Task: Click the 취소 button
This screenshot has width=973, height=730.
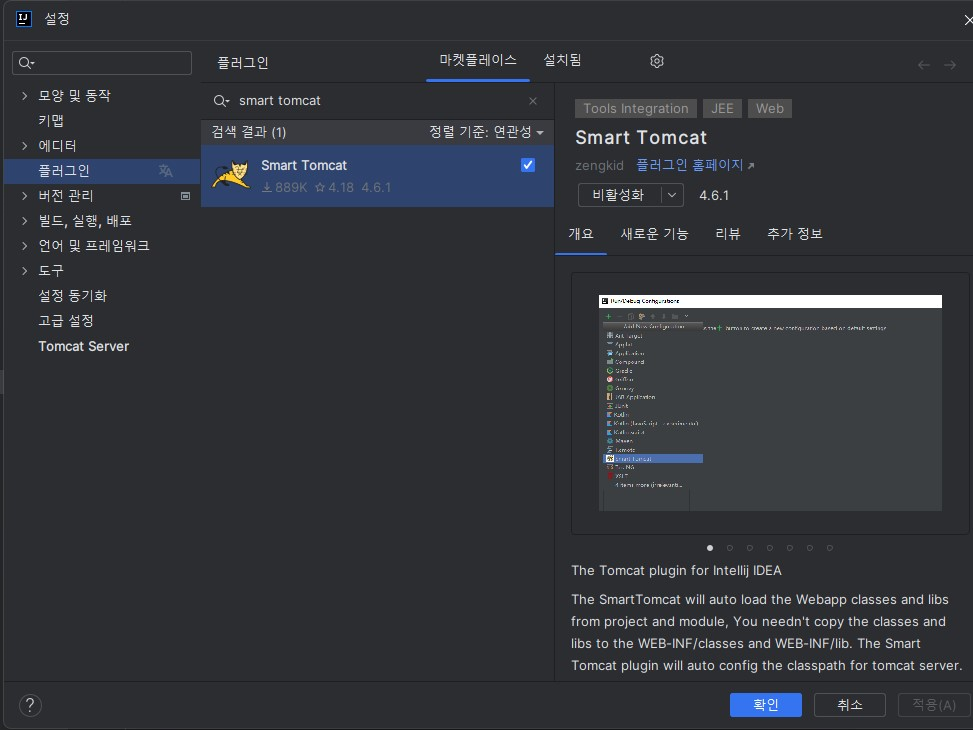Action: click(x=850, y=705)
